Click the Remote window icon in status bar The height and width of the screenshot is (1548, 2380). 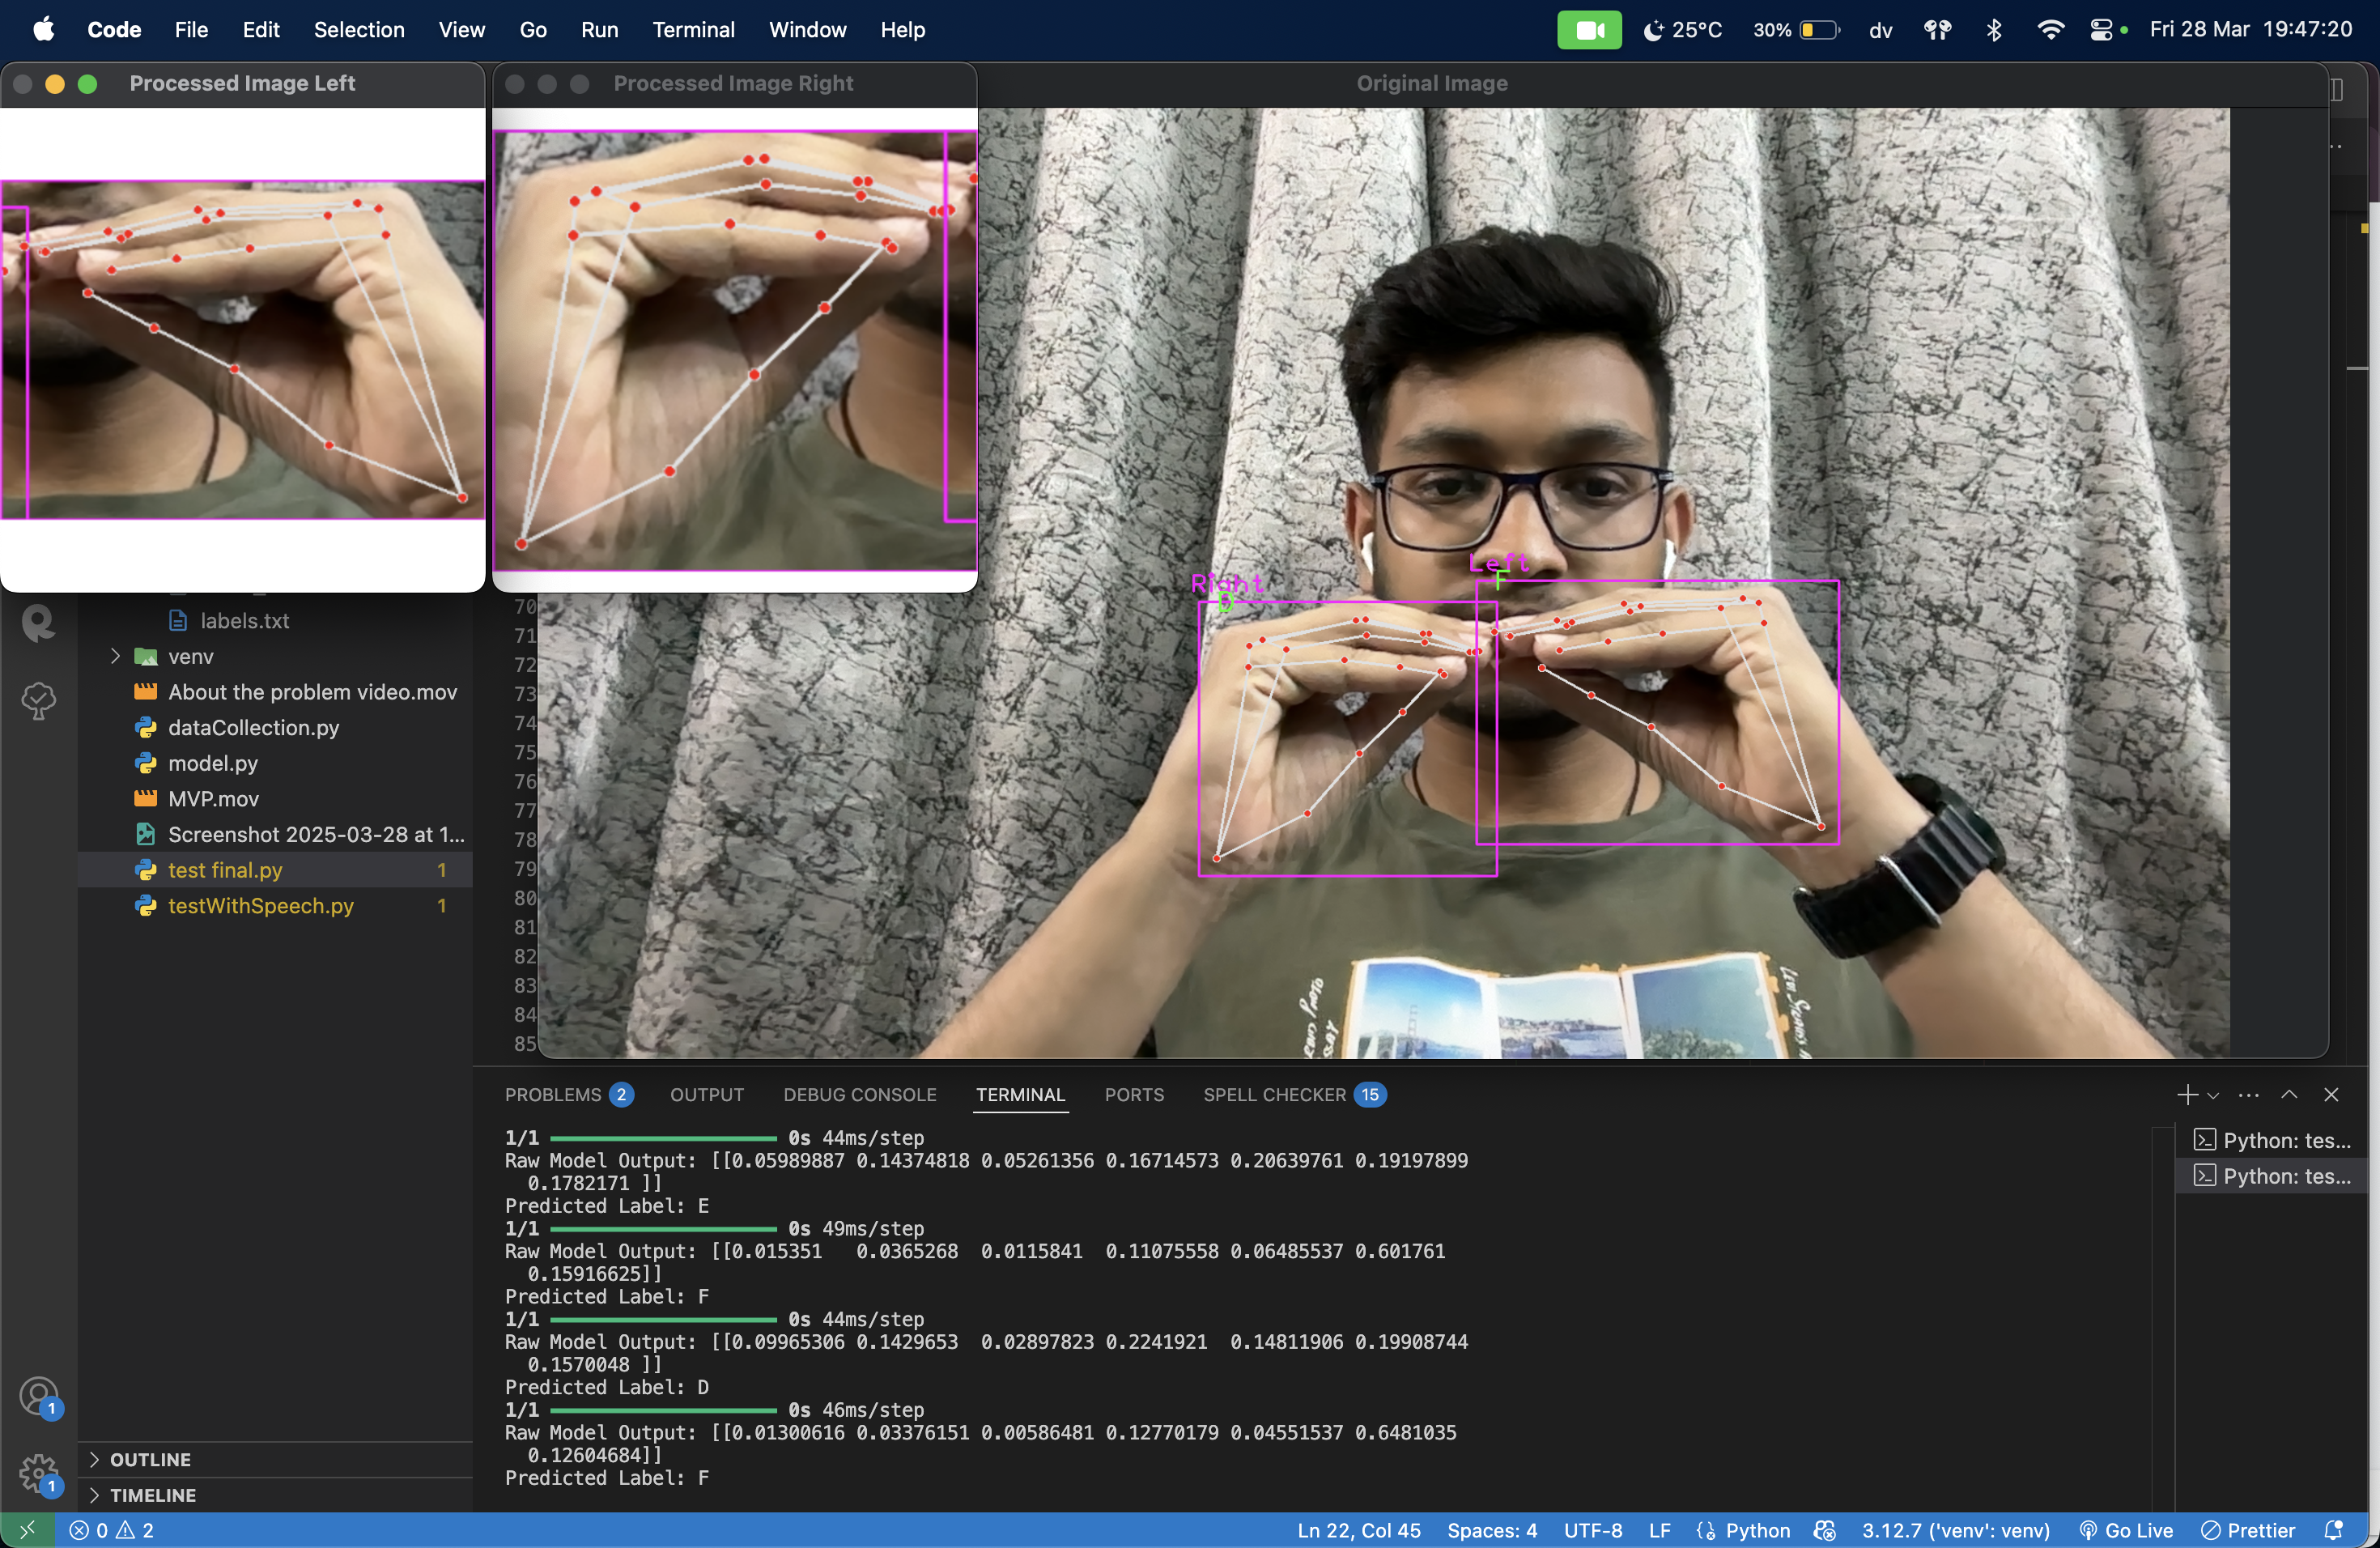click(x=27, y=1530)
